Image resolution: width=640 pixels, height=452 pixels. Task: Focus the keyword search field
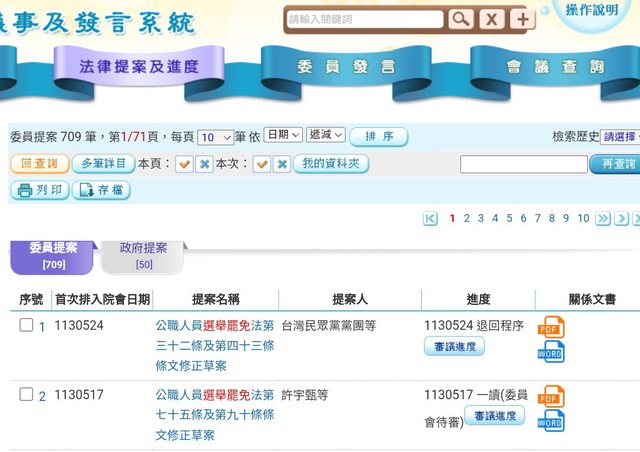pyautogui.click(x=365, y=19)
